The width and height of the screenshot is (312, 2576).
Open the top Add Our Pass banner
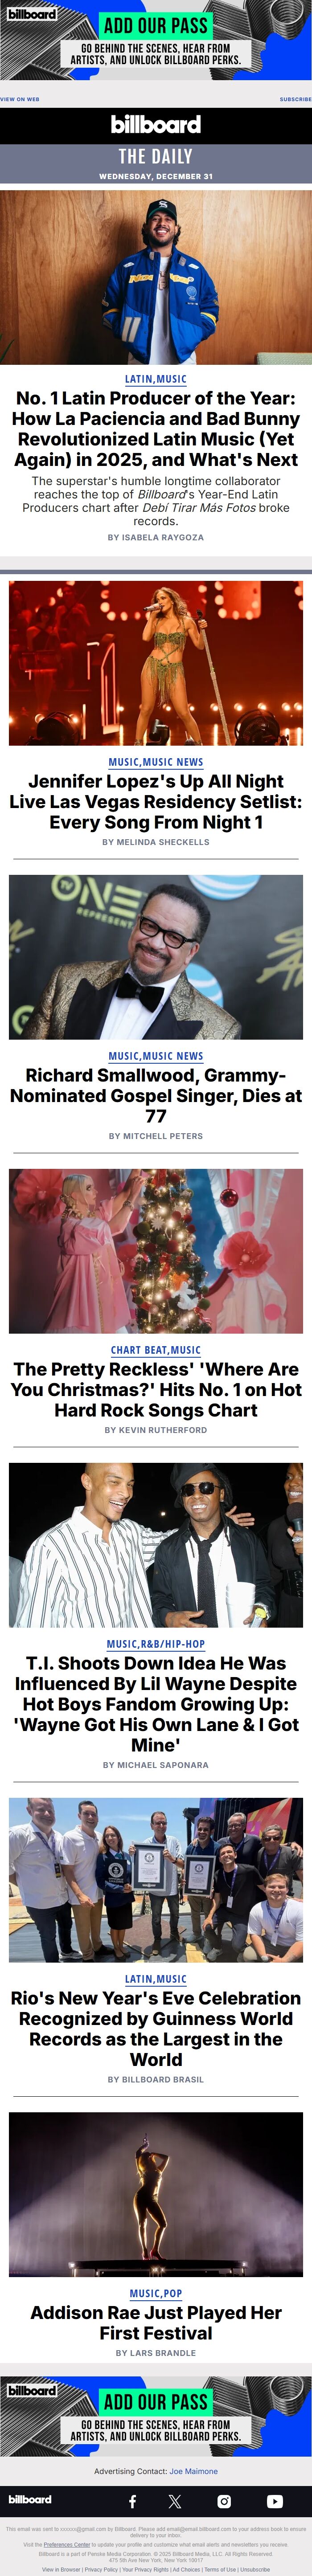[156, 40]
